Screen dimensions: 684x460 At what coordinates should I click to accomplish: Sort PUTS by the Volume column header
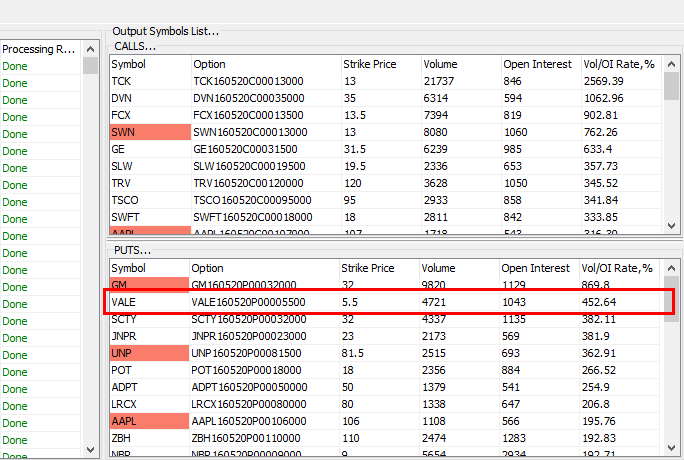point(460,268)
